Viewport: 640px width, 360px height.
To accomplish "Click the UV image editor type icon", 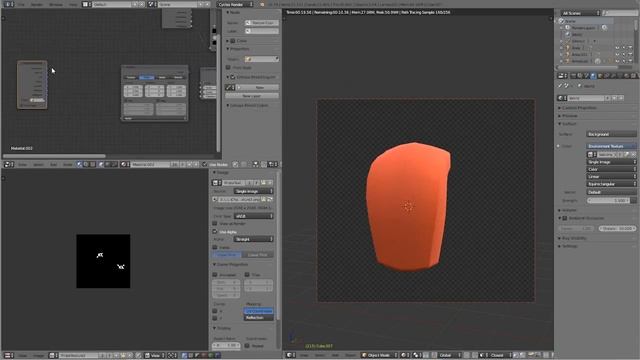I will pos(8,356).
